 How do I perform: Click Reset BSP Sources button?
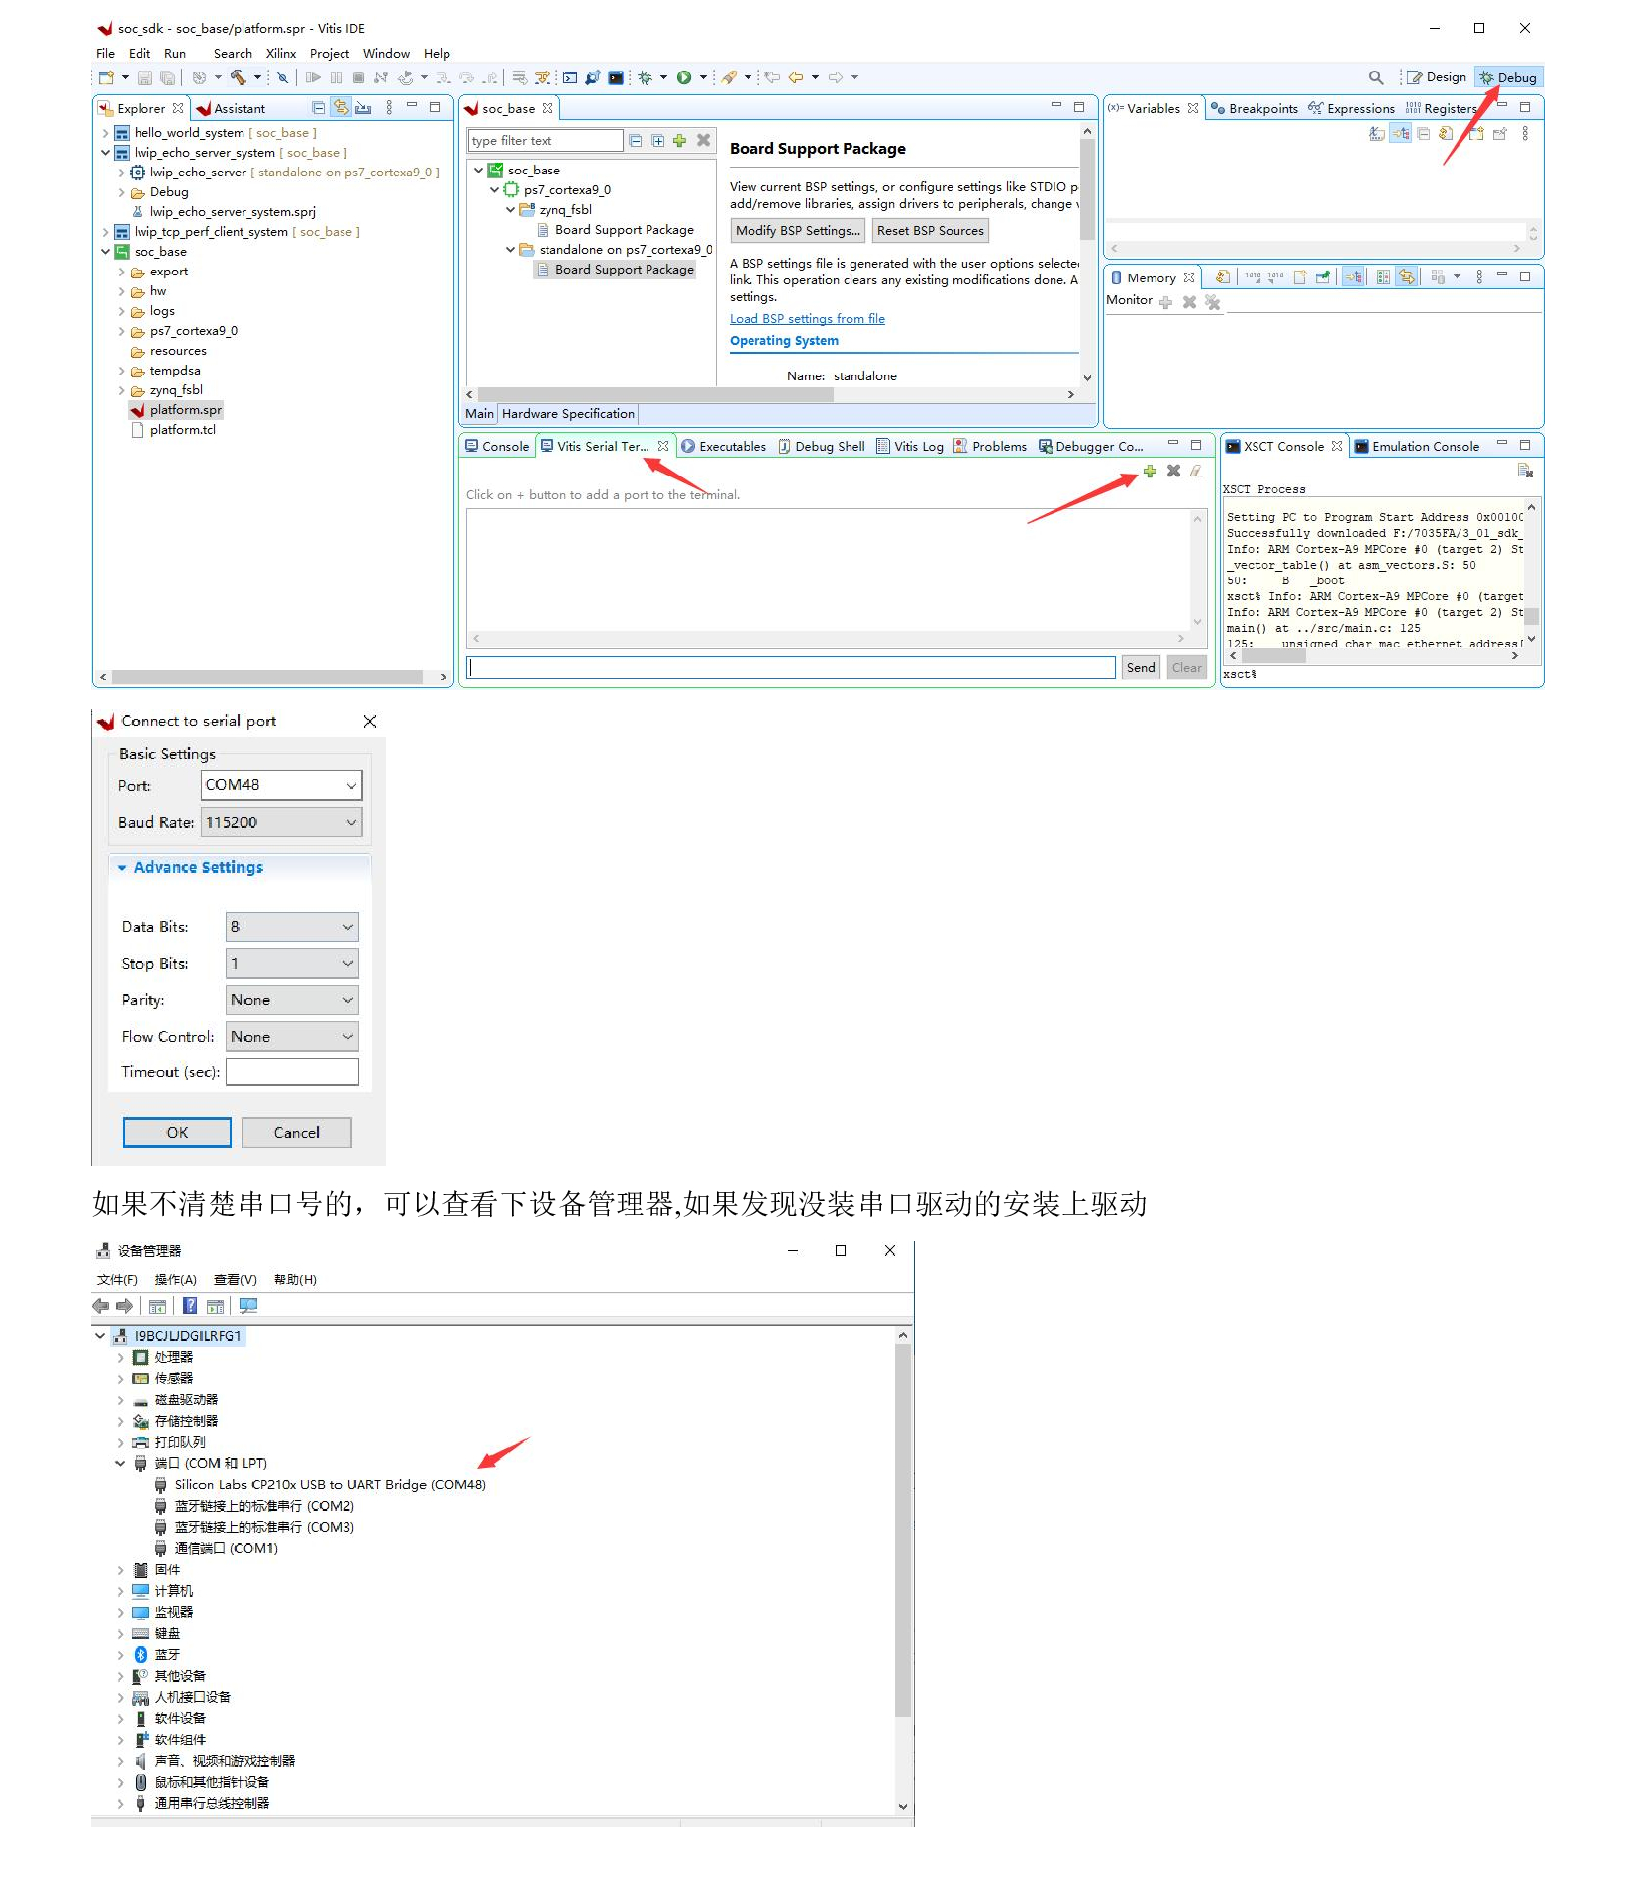coord(930,231)
